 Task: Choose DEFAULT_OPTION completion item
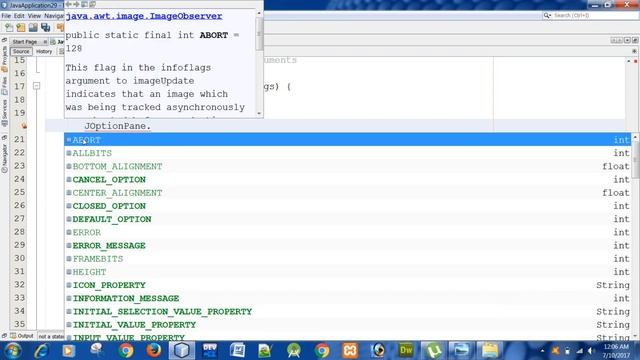coord(348,219)
